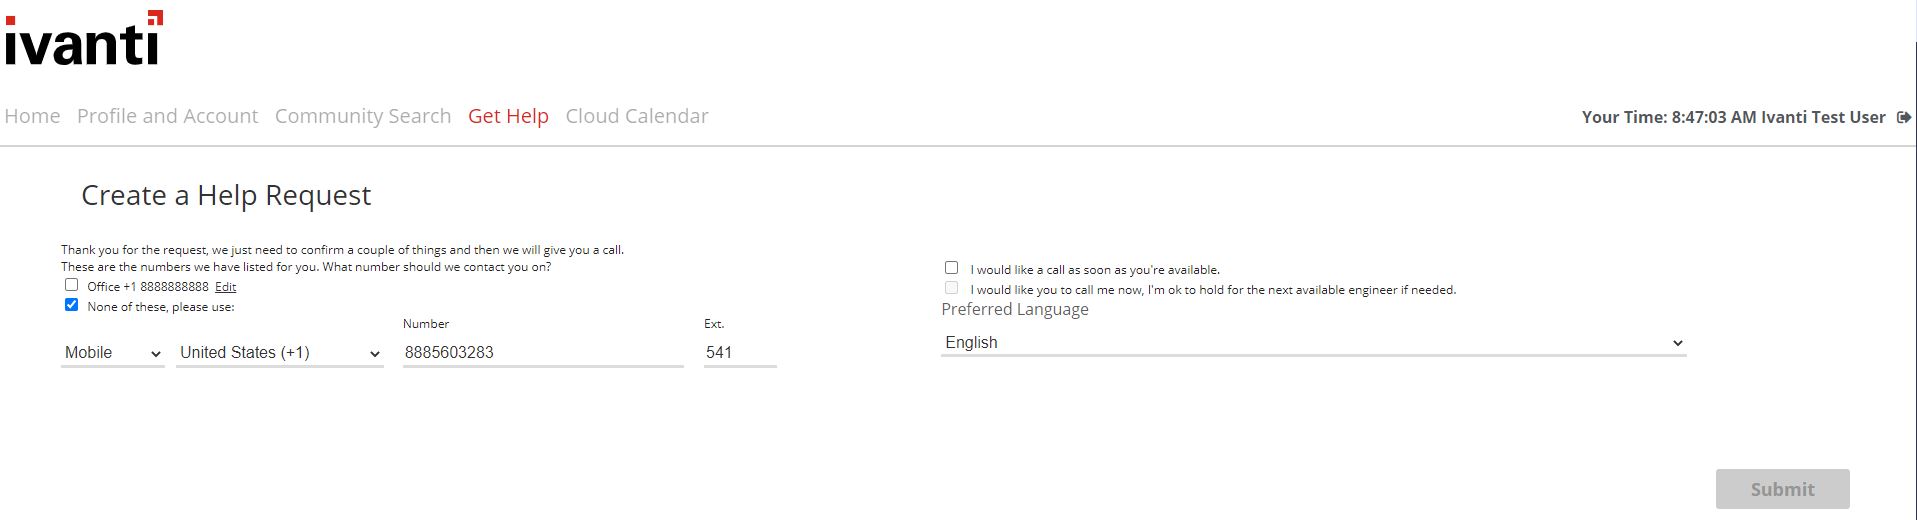1917x520 pixels.
Task: Open the Cloud Calendar page
Action: (637, 116)
